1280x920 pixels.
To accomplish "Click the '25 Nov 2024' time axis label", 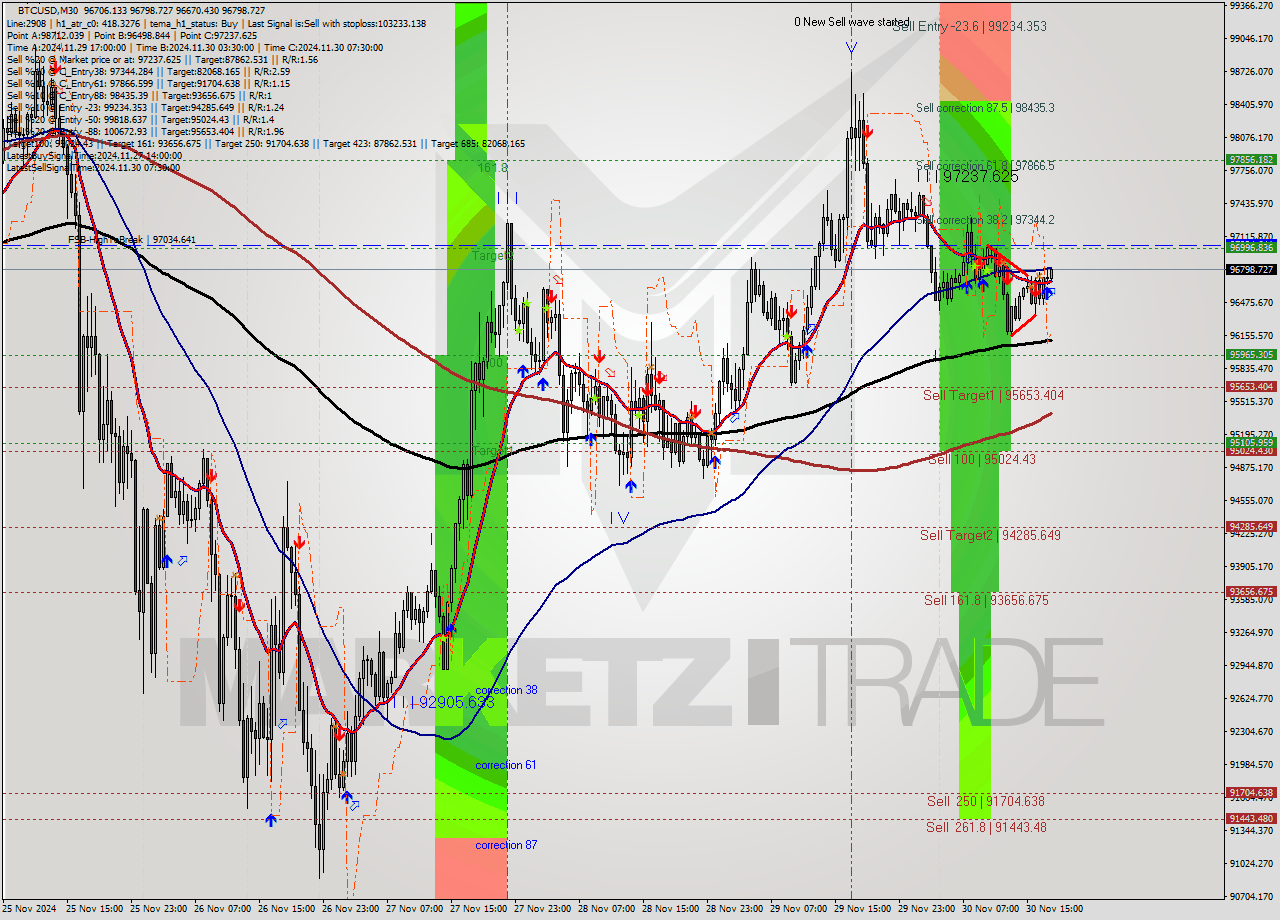I will 30,909.
